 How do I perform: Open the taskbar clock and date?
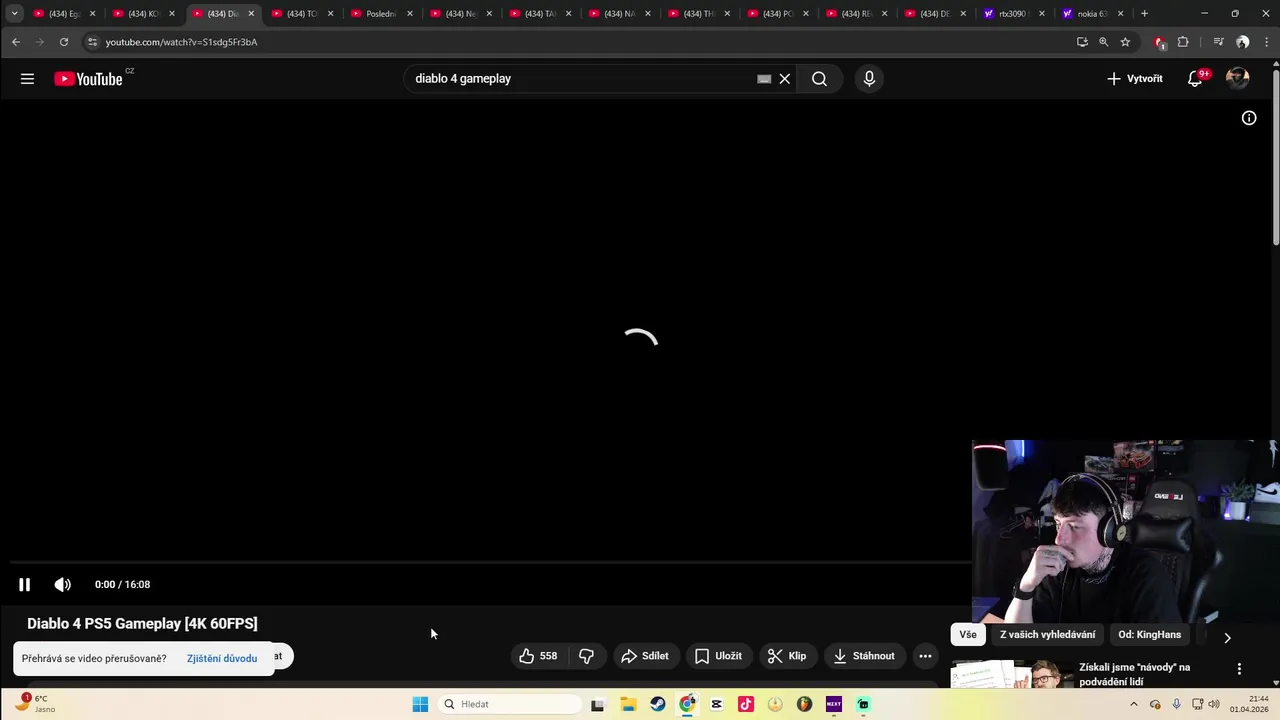tap(1250, 704)
